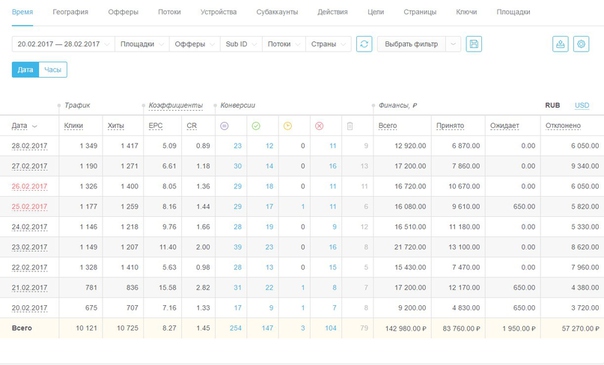Open the Потоки filter dropdown

click(x=284, y=44)
